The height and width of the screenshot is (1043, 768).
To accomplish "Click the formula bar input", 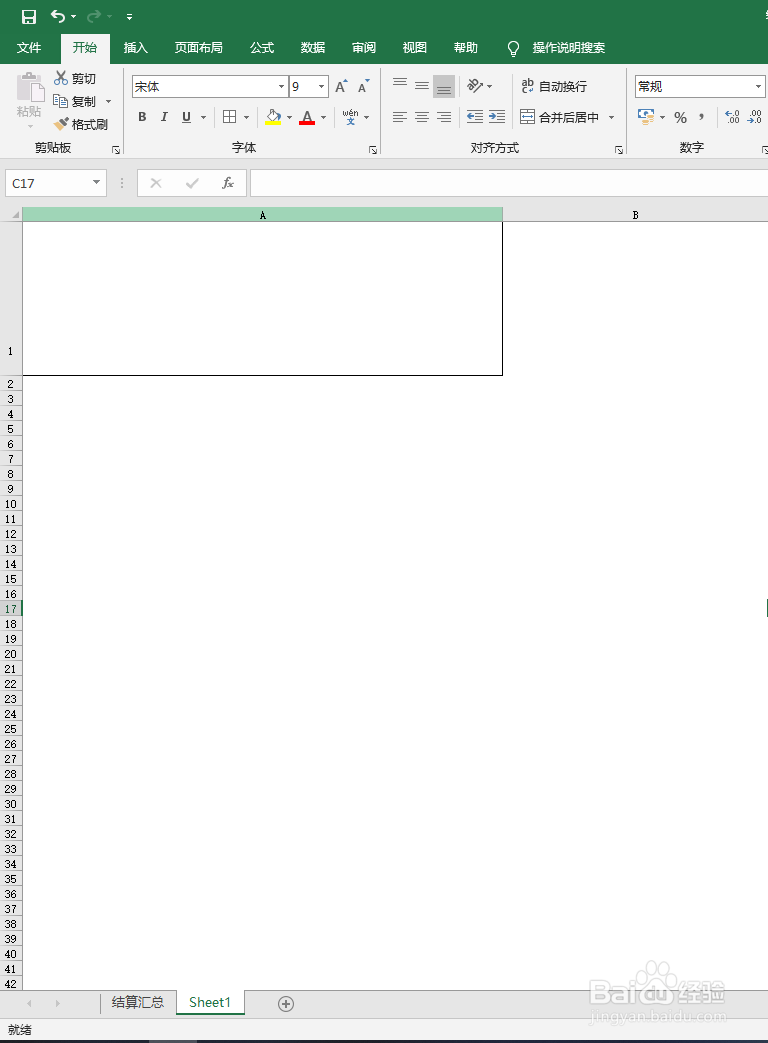I will [509, 183].
